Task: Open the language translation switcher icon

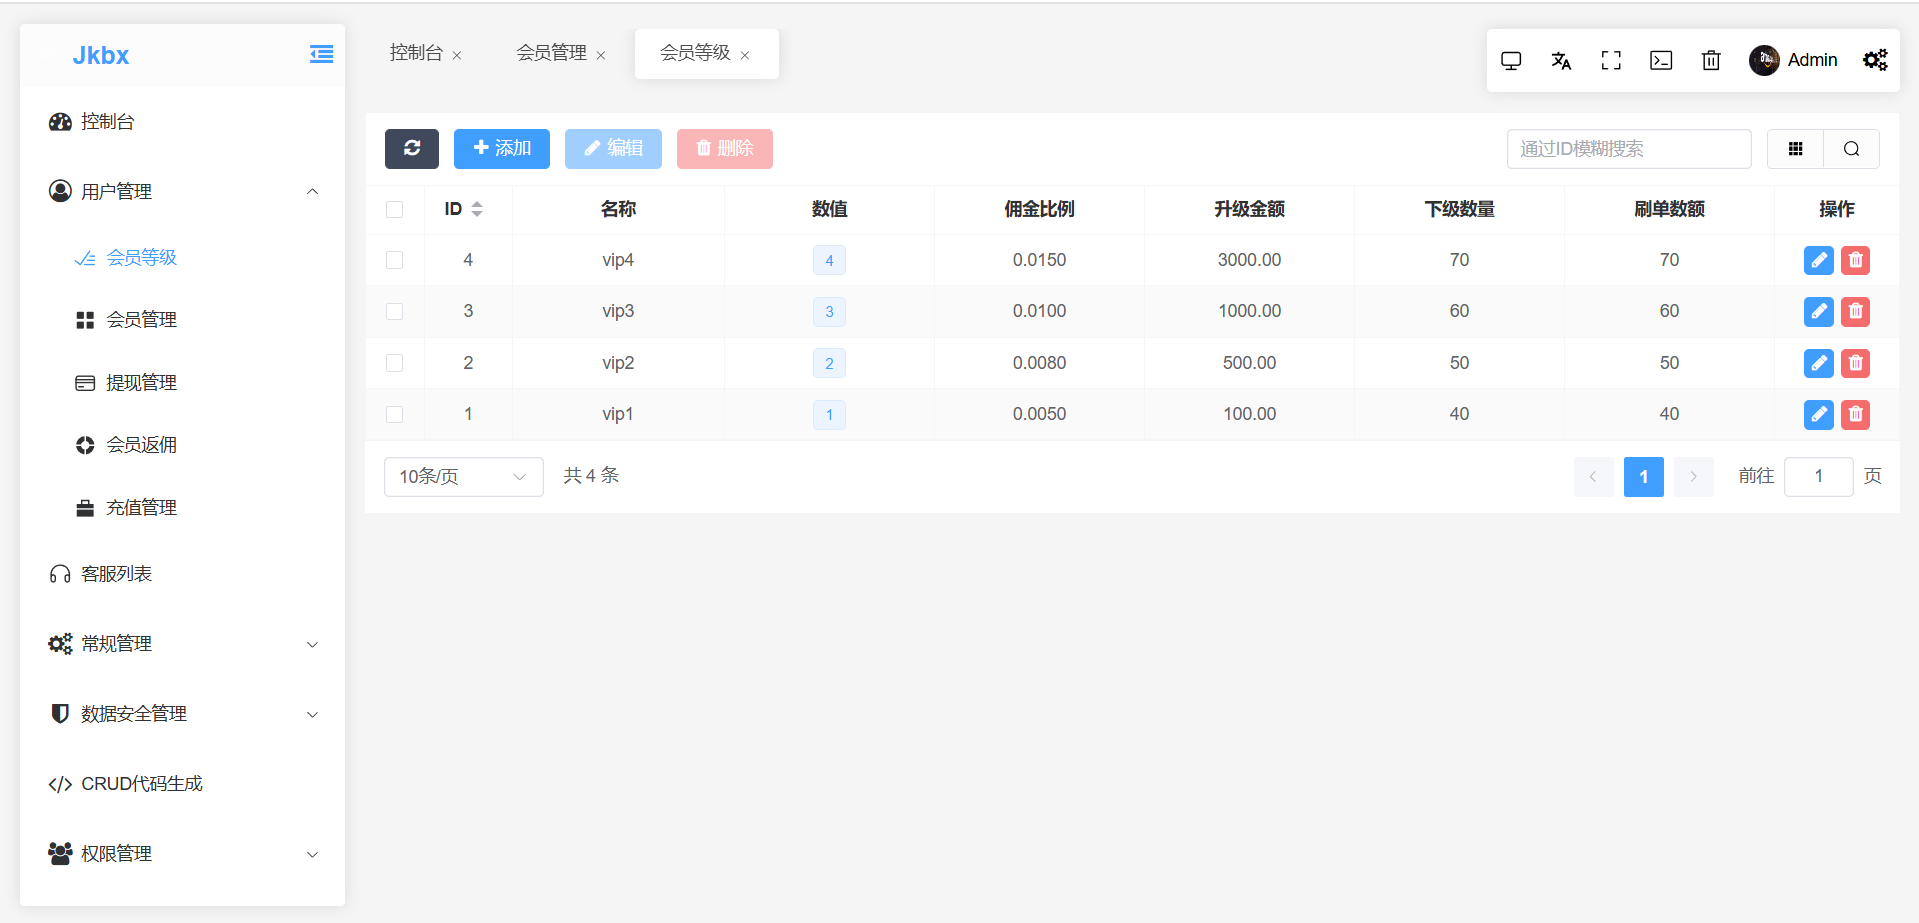Action: coord(1561,61)
